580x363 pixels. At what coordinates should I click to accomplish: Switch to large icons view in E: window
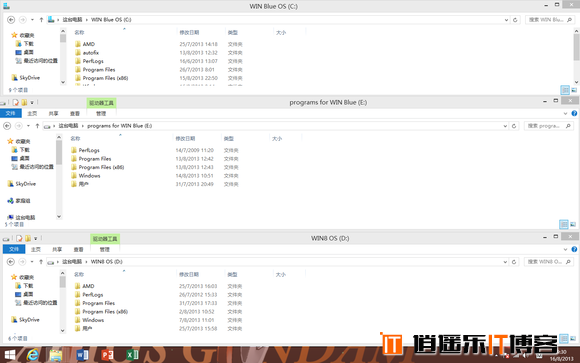(573, 224)
